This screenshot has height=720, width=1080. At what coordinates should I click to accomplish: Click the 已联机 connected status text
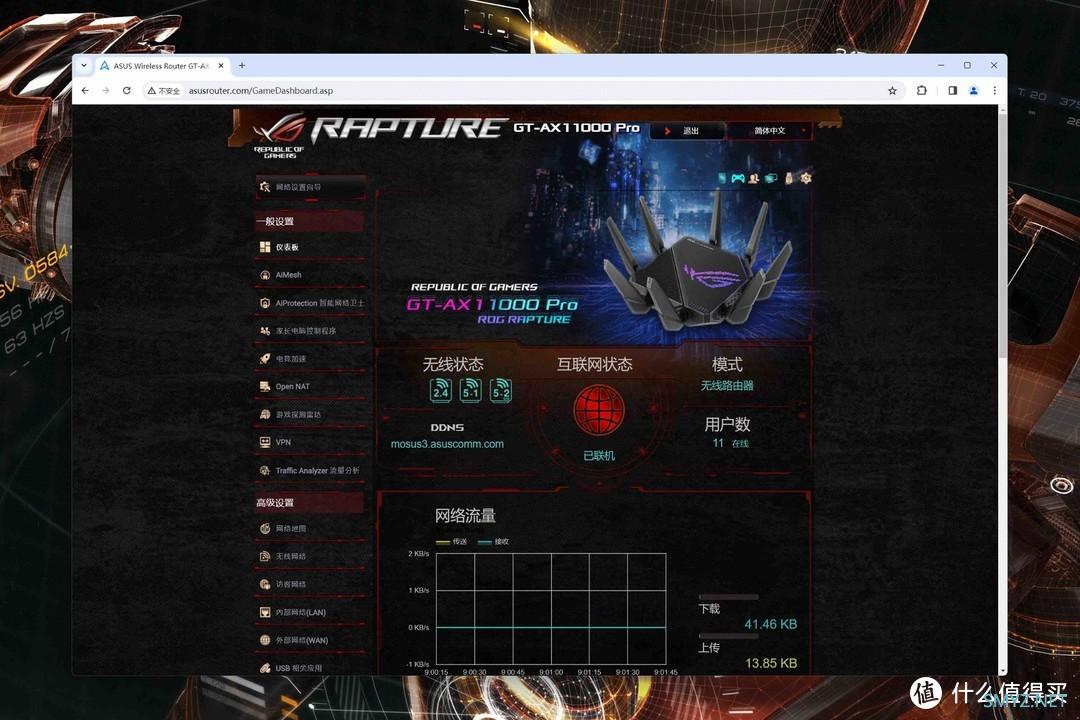[599, 455]
